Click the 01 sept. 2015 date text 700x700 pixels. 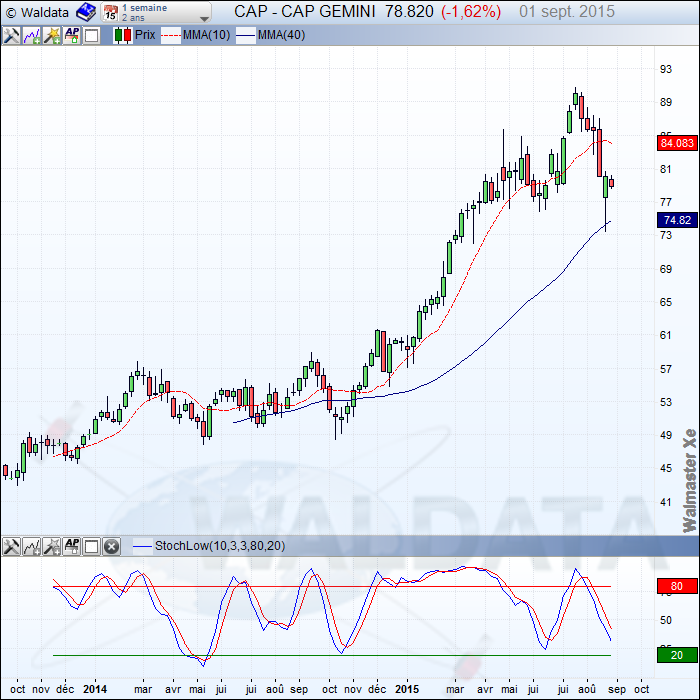(x=567, y=12)
